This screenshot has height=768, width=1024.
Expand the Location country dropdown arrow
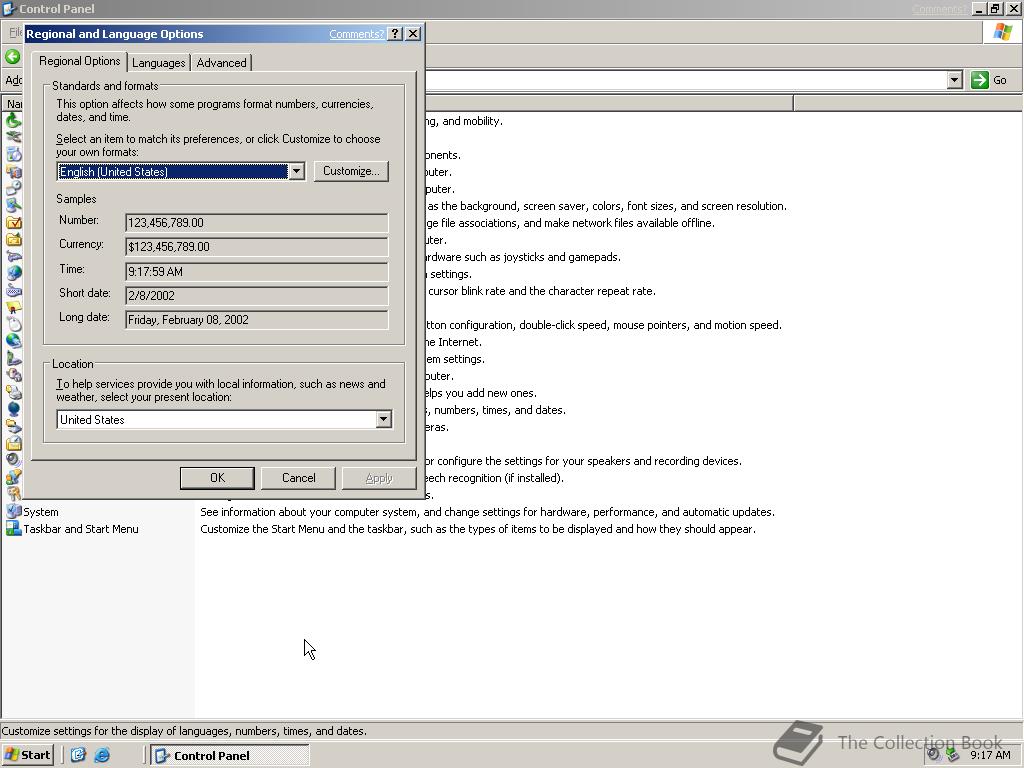384,419
